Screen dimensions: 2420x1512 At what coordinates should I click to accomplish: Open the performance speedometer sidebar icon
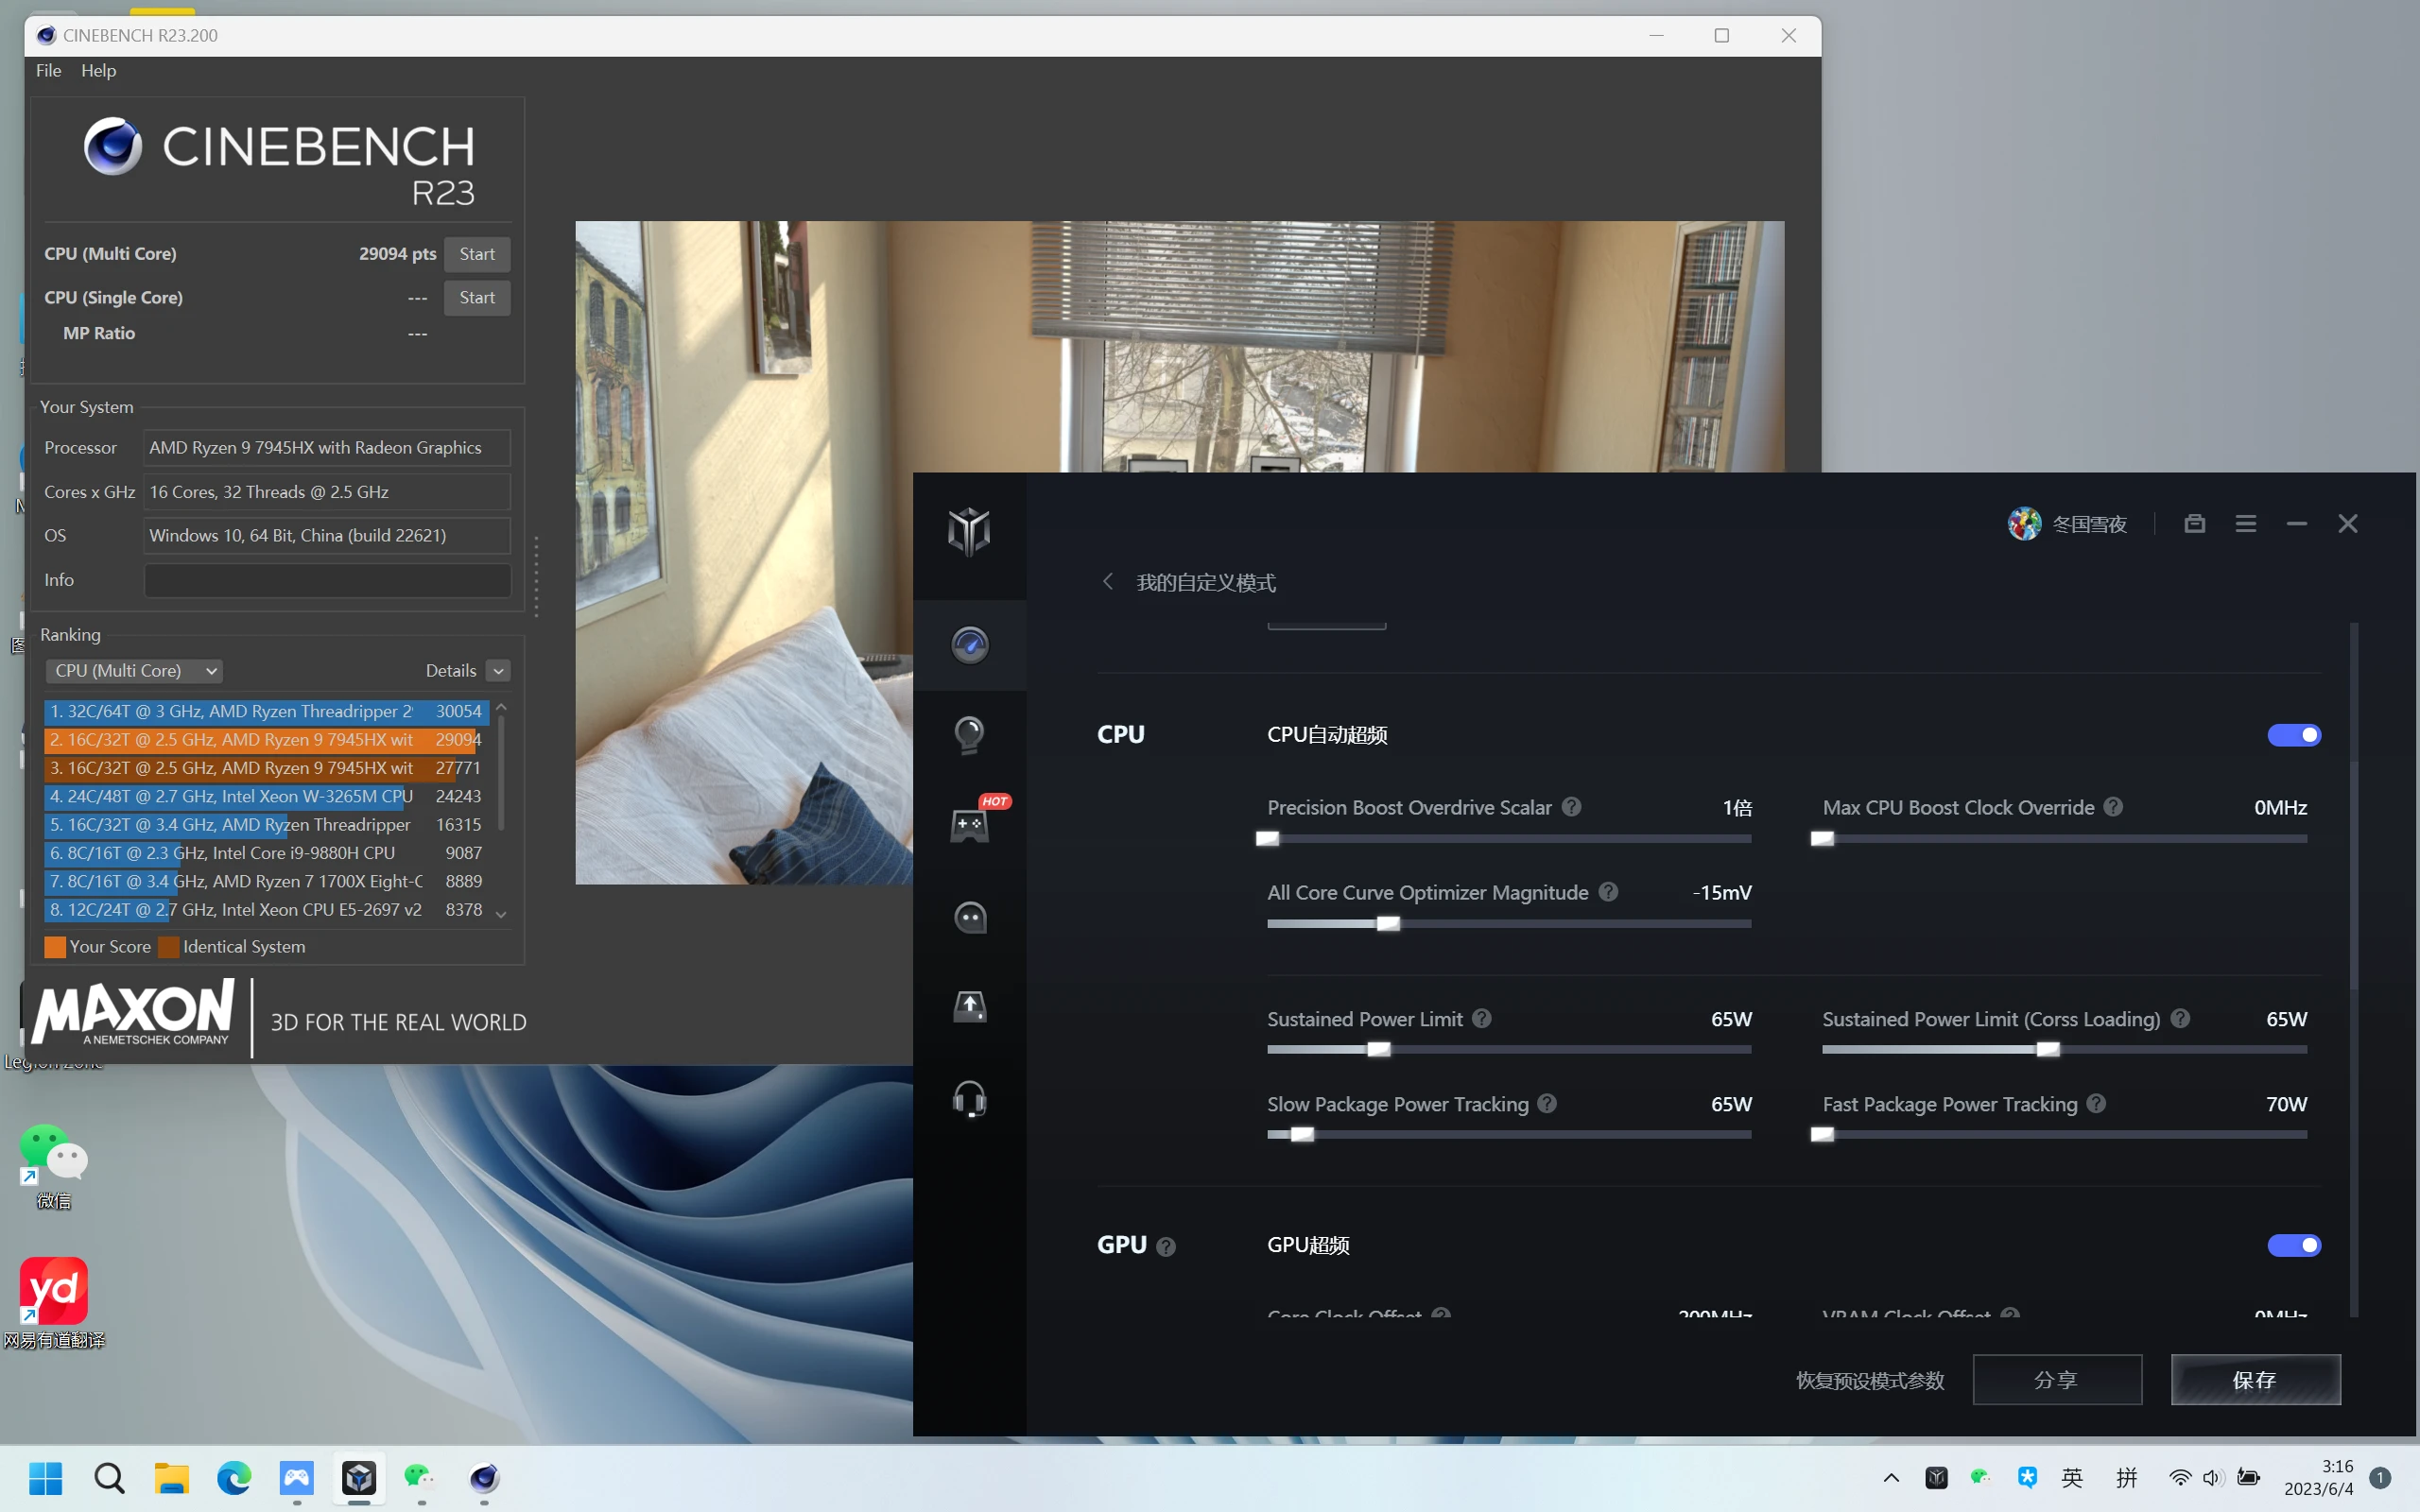click(969, 645)
